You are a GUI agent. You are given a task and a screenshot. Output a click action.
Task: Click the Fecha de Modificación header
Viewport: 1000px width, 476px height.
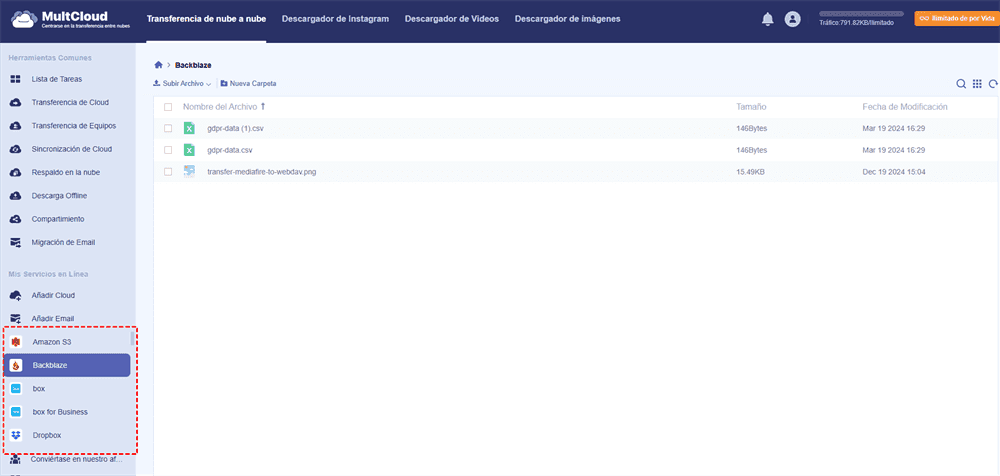[x=905, y=107]
